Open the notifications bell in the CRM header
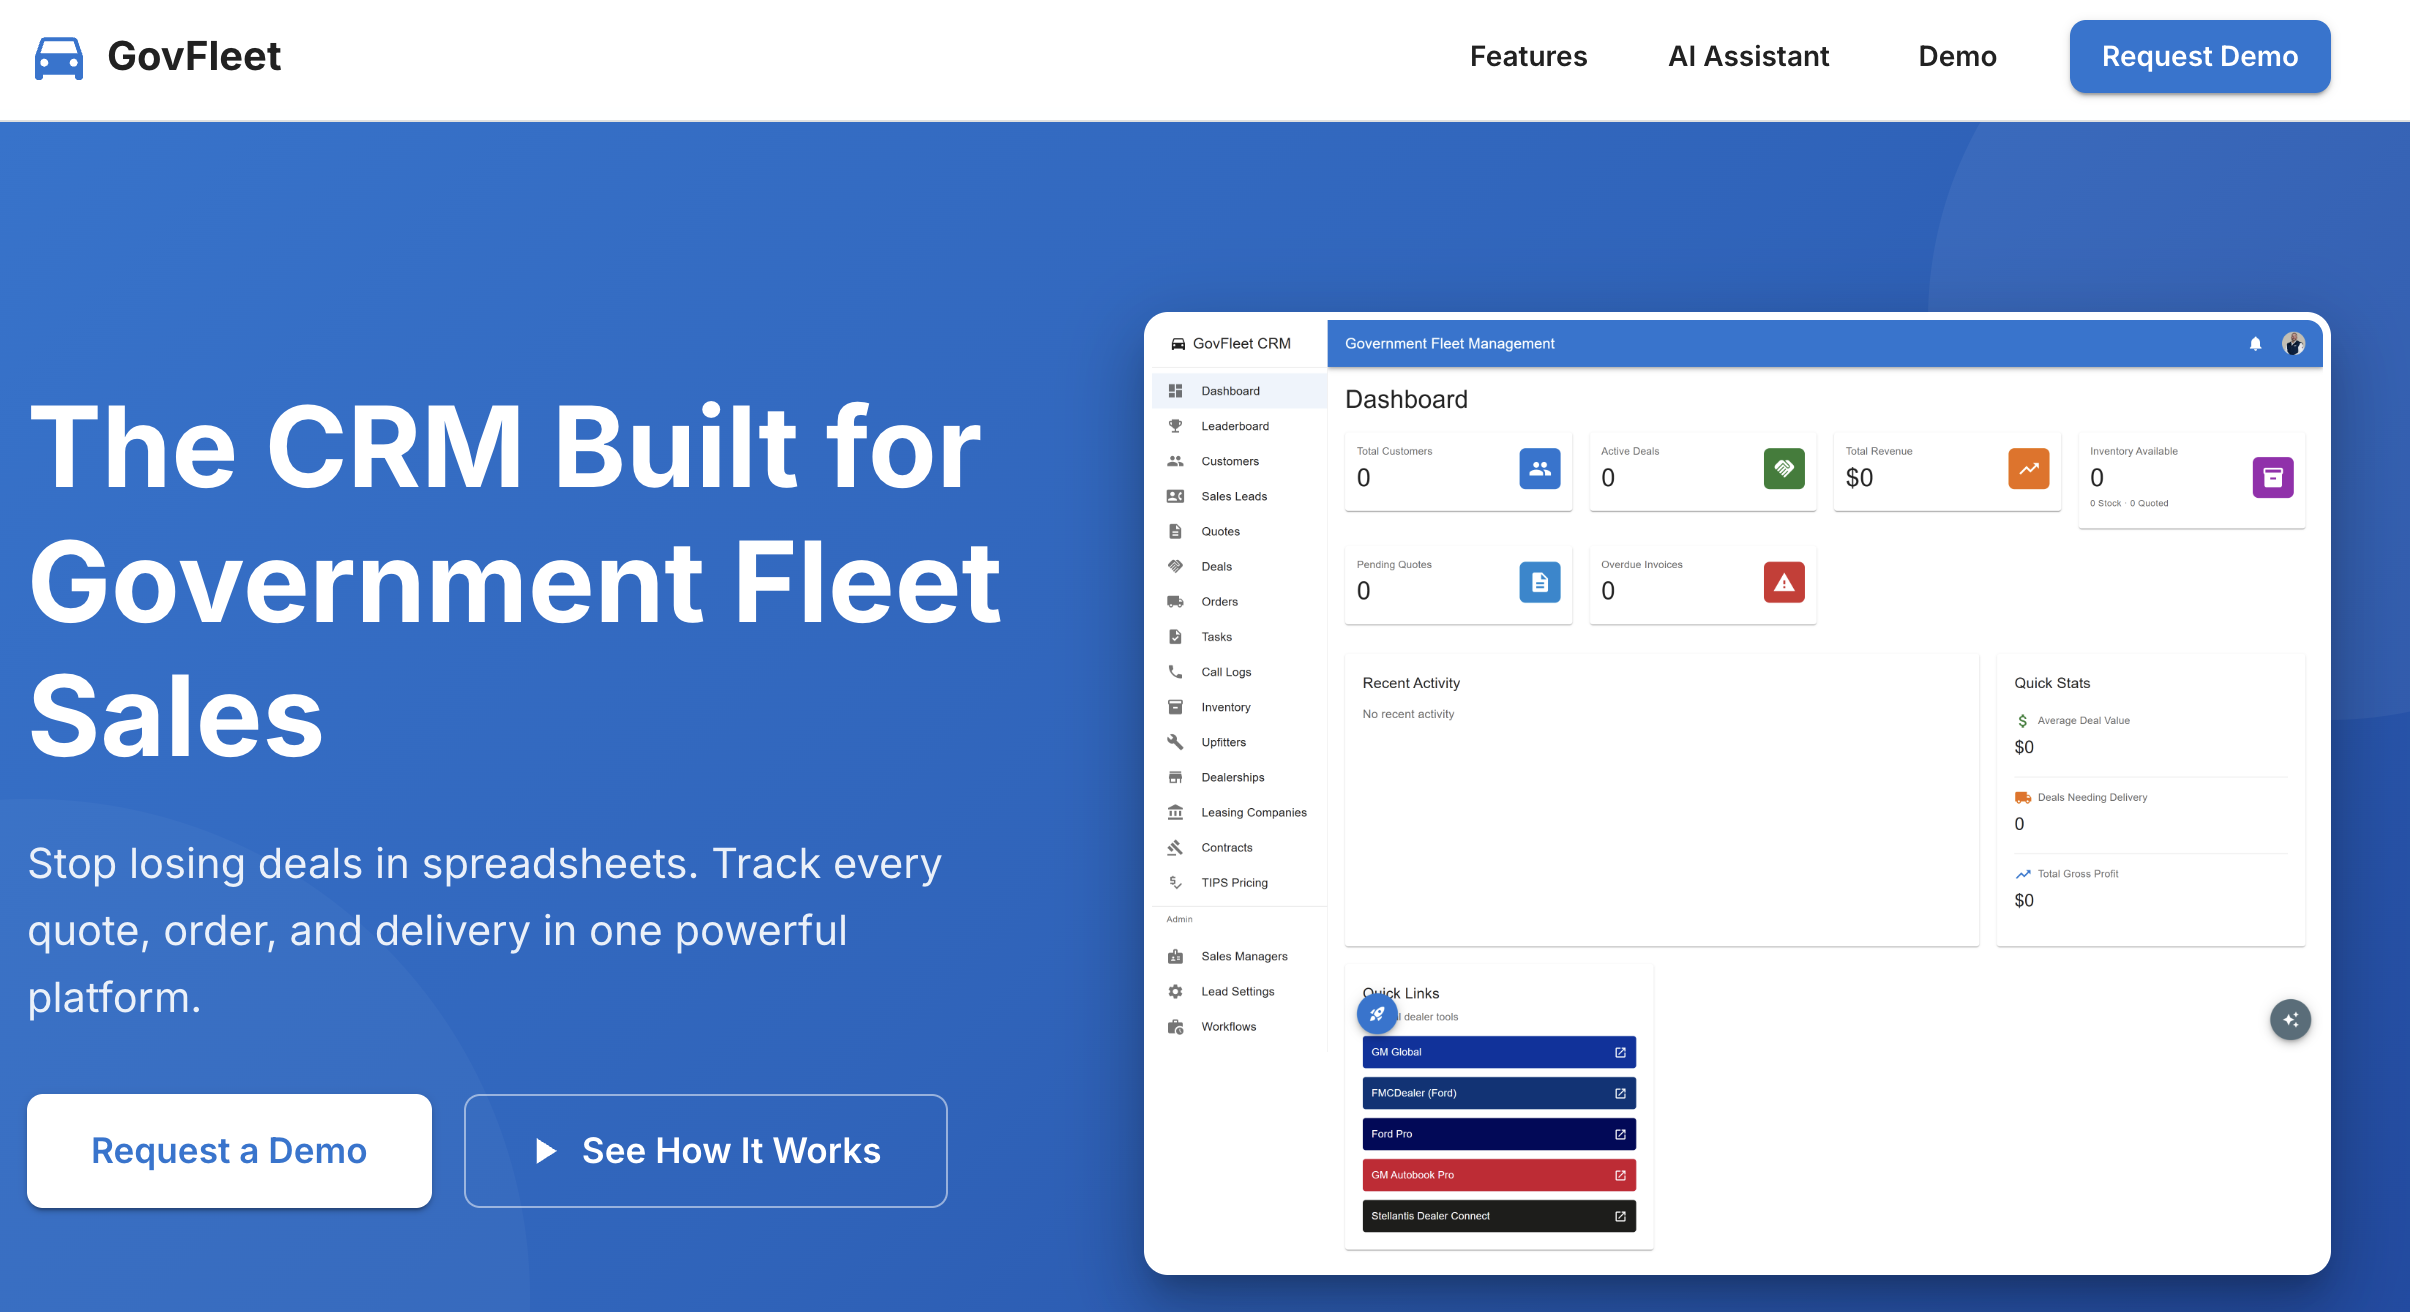This screenshot has width=2410, height=1312. 2254,343
